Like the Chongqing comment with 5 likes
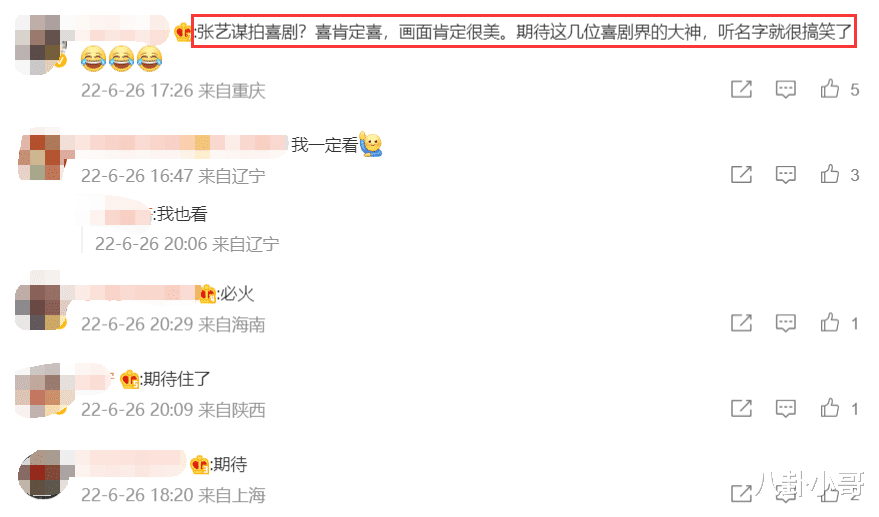Screen dimensions: 879x517 [x=830, y=89]
